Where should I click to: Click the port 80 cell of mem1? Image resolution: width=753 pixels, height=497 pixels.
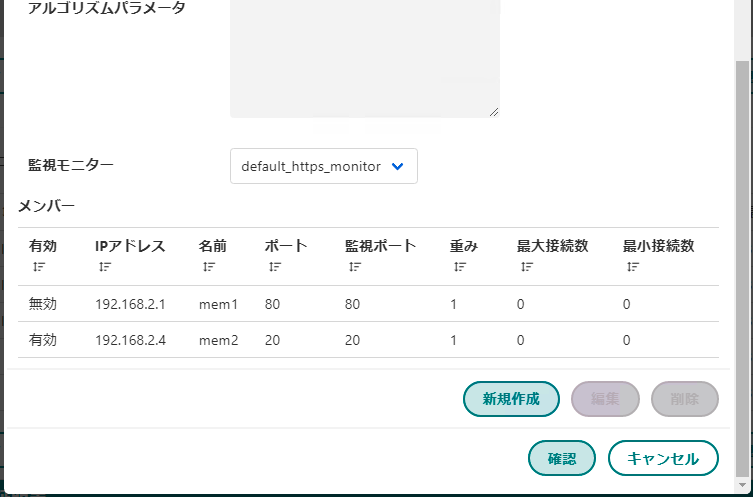[x=272, y=304]
